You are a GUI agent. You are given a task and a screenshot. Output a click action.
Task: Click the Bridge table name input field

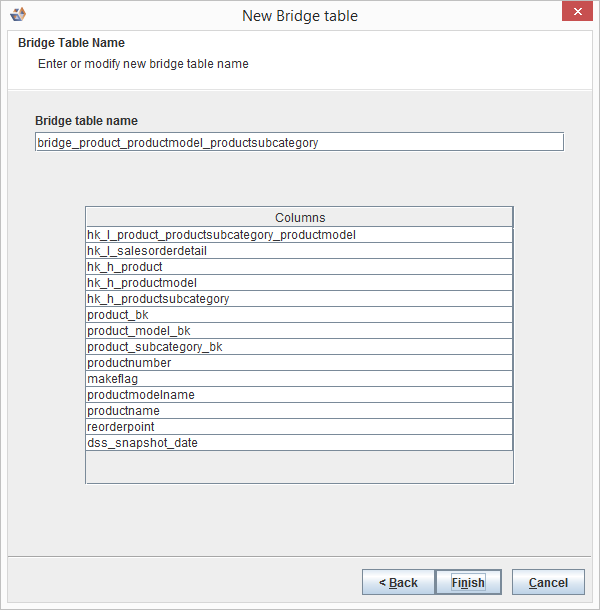(x=299, y=143)
